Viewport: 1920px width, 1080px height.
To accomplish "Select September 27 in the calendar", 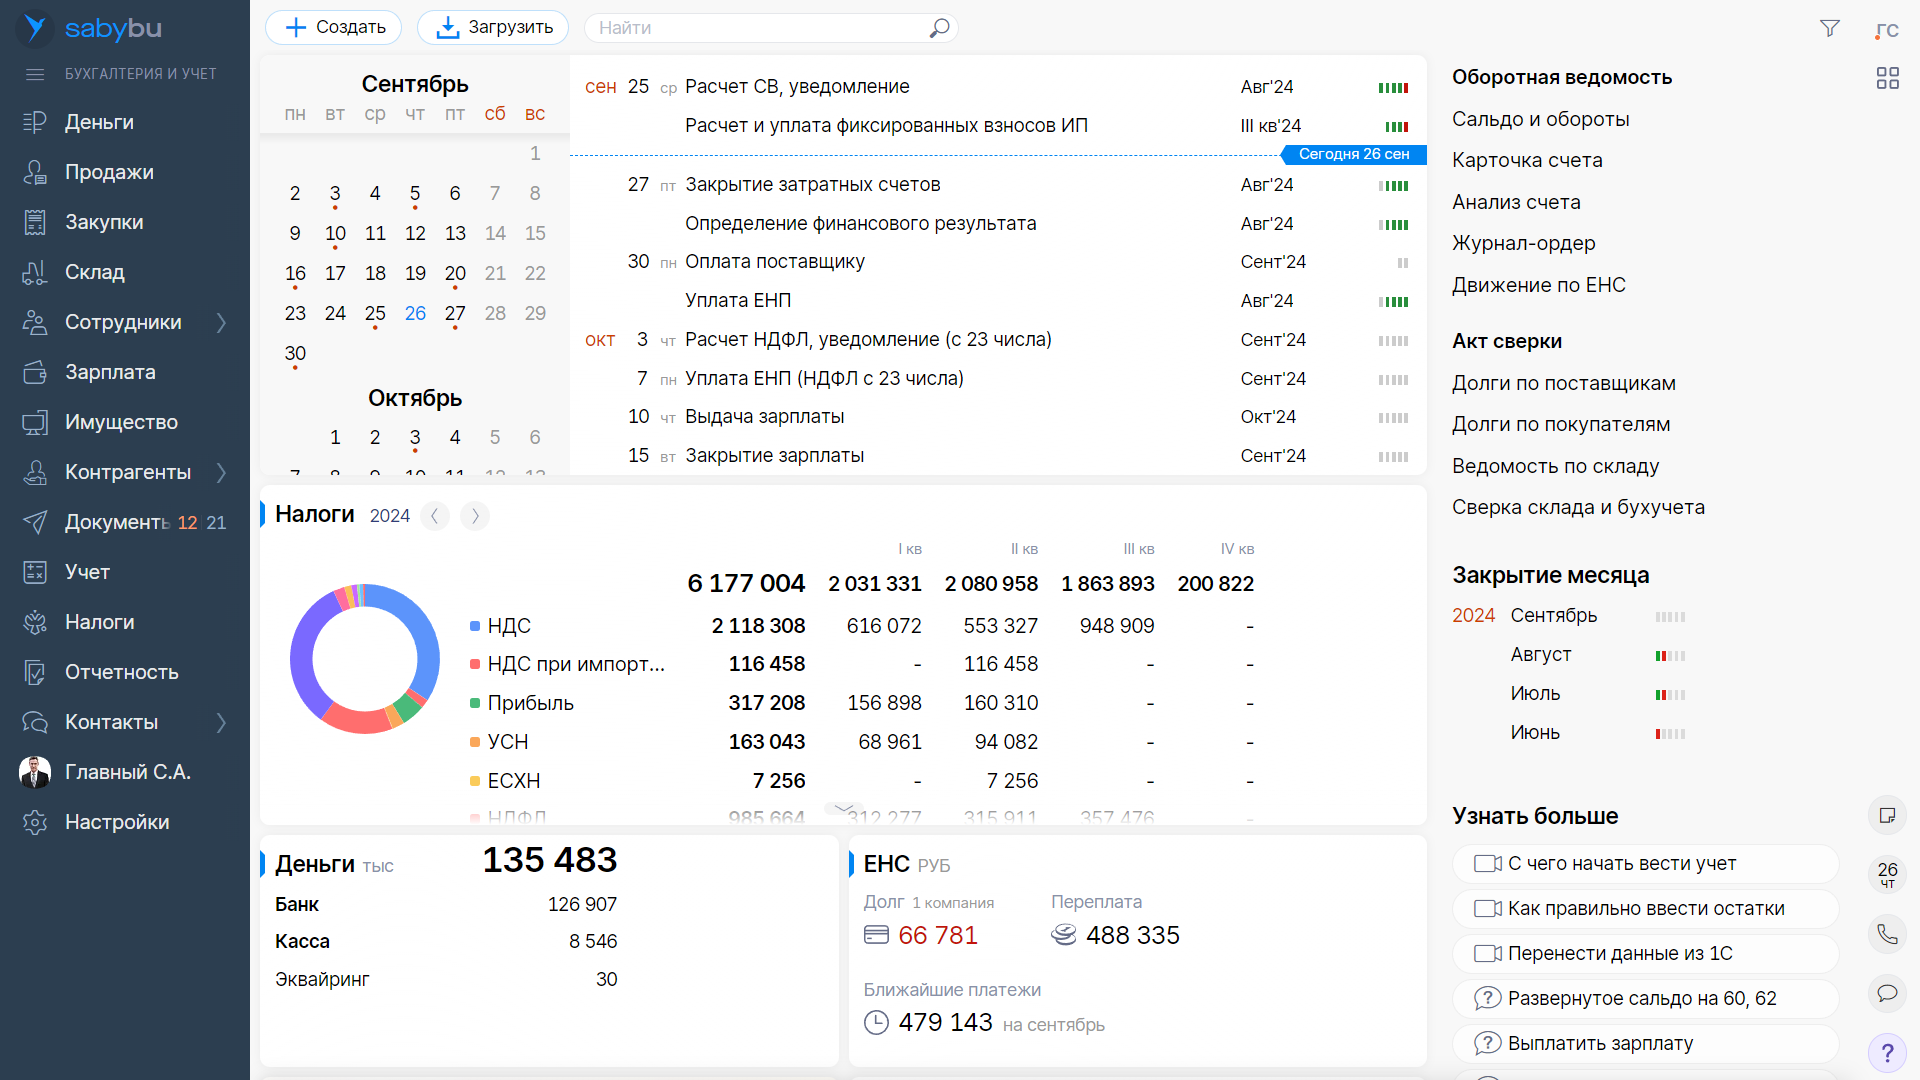I will click(x=455, y=313).
